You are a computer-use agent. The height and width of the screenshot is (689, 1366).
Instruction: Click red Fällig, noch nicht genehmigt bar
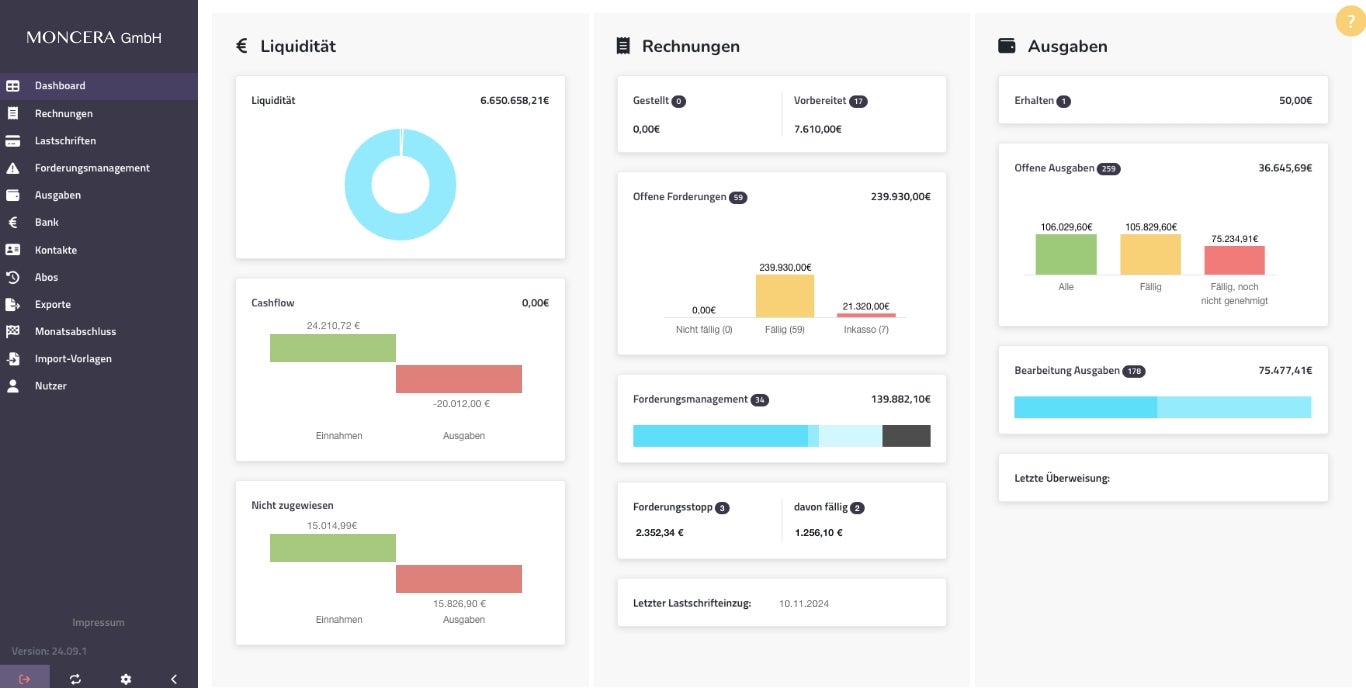click(x=1234, y=260)
